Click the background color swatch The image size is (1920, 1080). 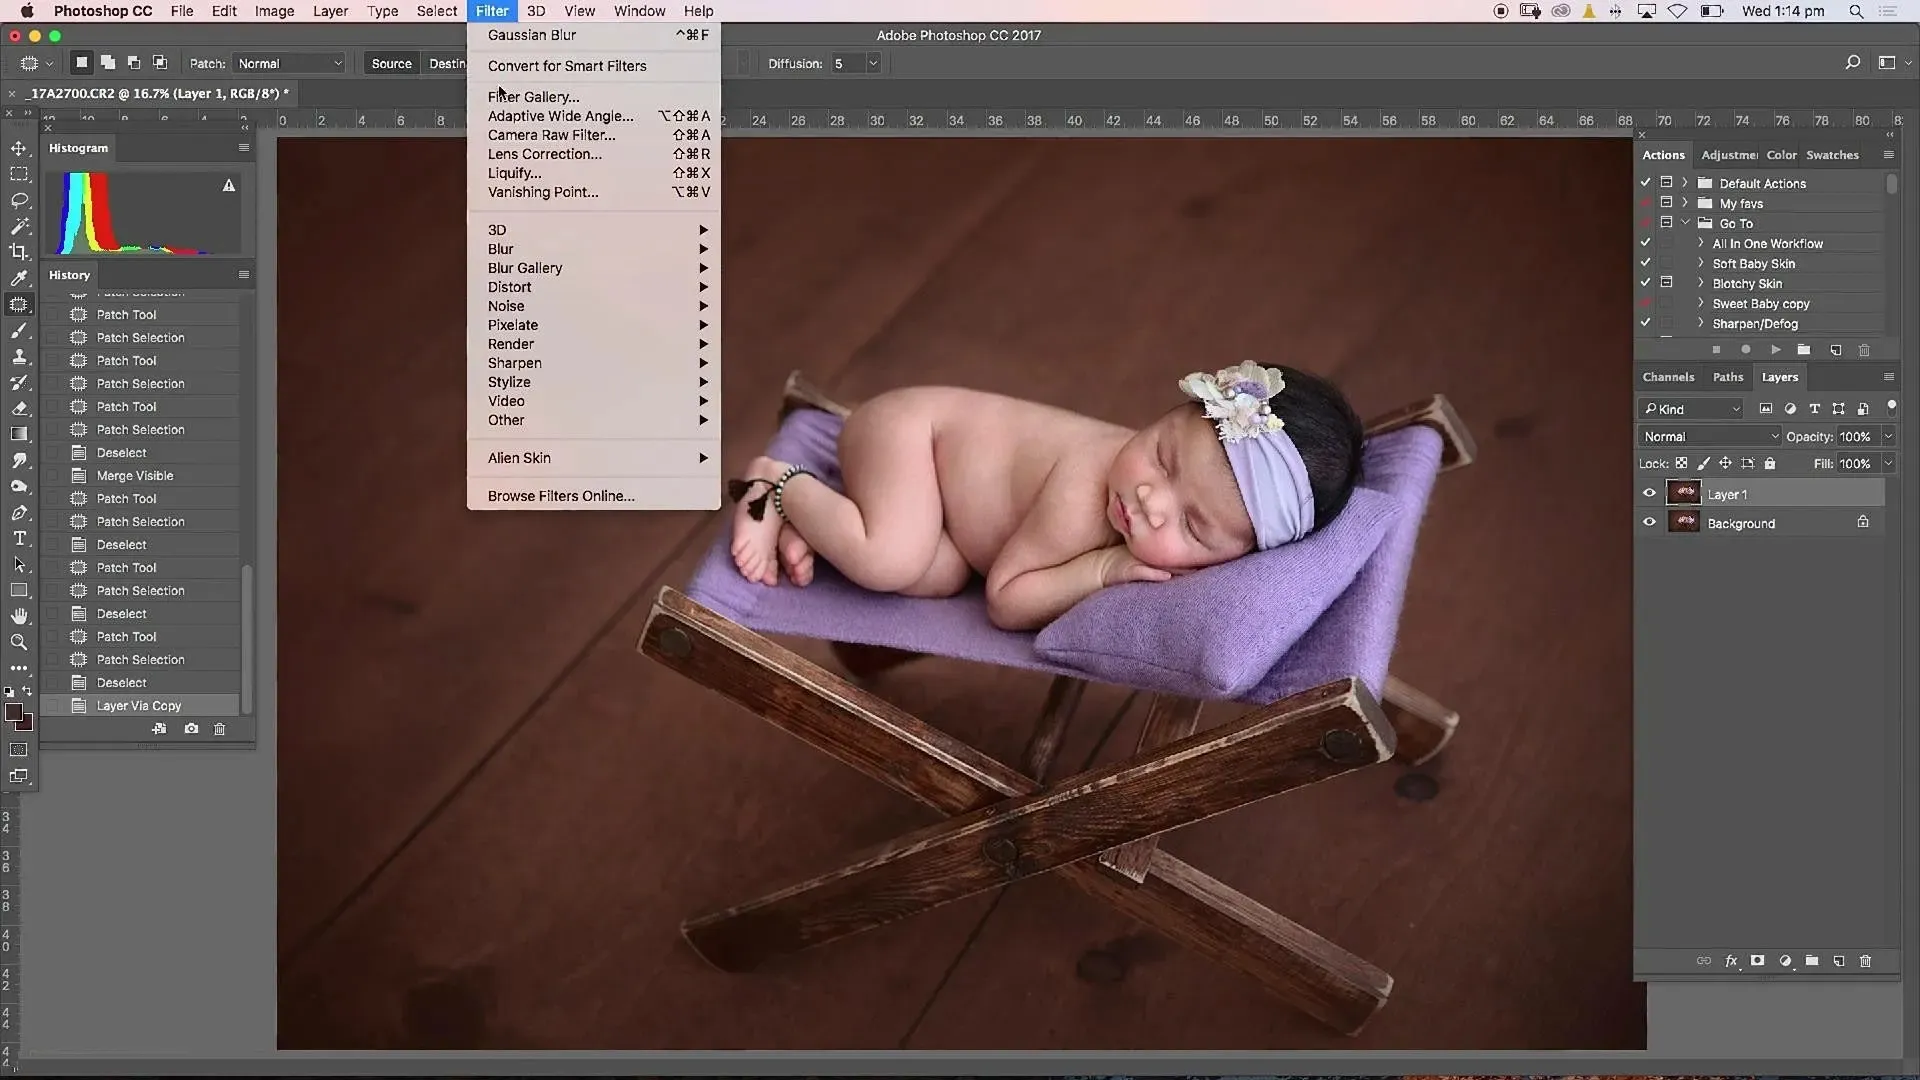(x=27, y=724)
